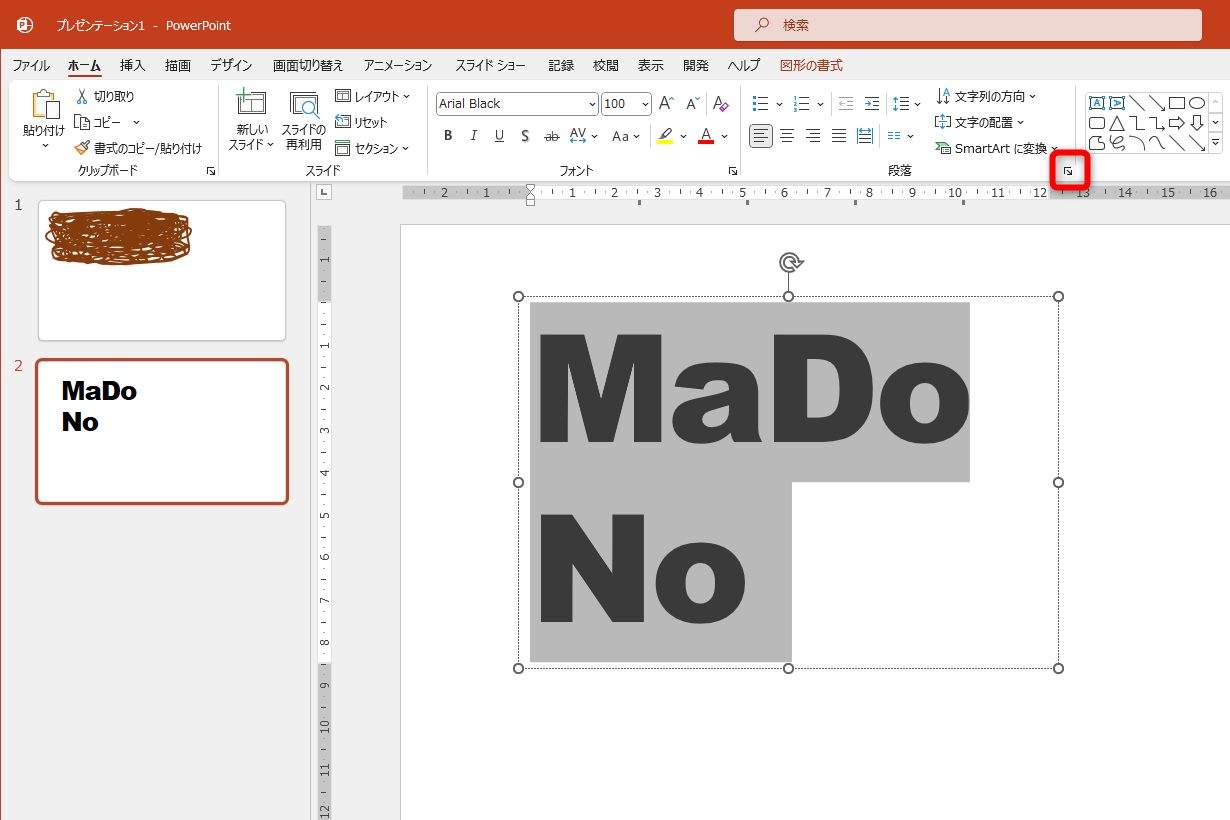Switch to the 図形の書式 (Shape Format) tab

pos(811,65)
